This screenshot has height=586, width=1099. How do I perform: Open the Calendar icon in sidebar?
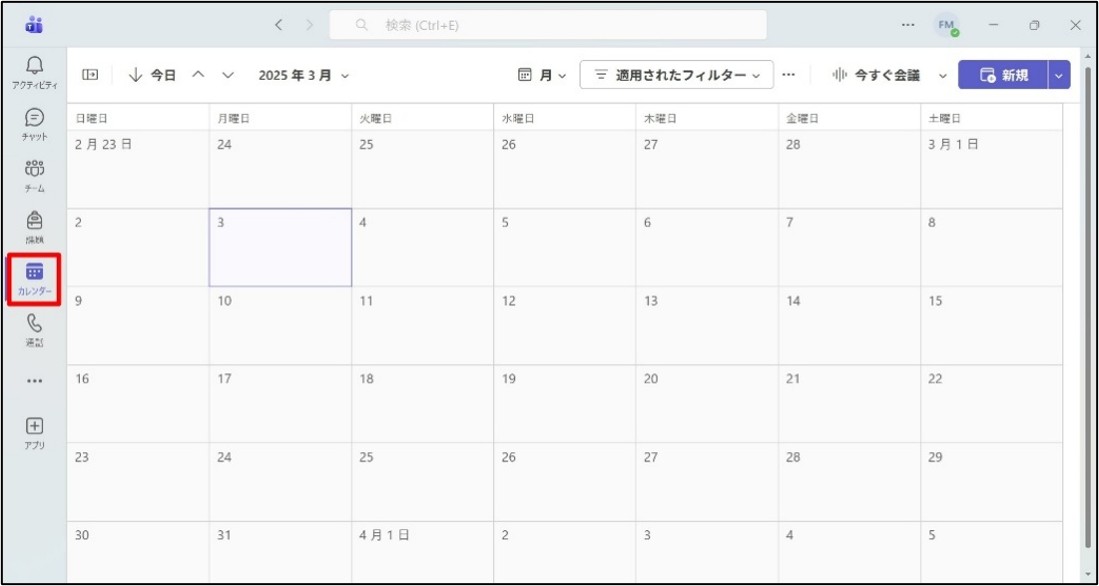(34, 278)
